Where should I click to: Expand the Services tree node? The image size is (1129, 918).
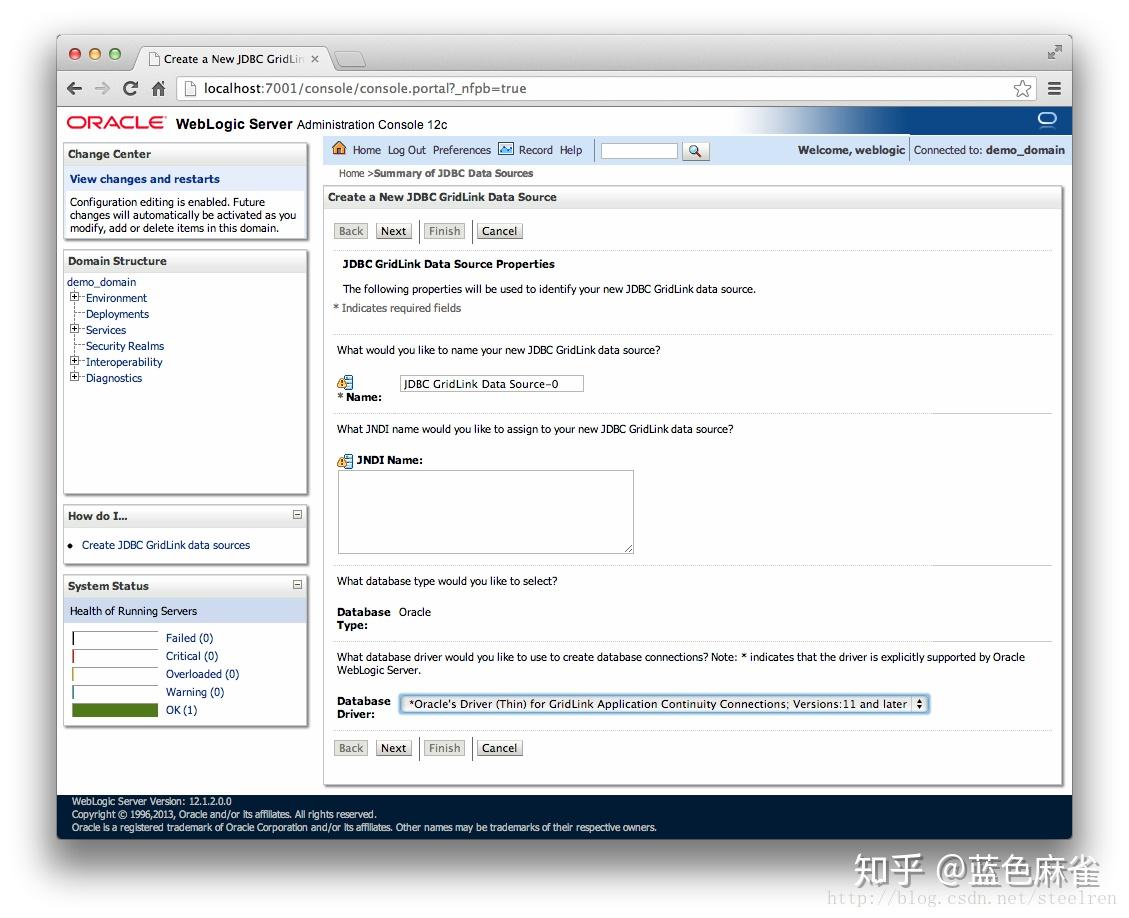click(75, 330)
